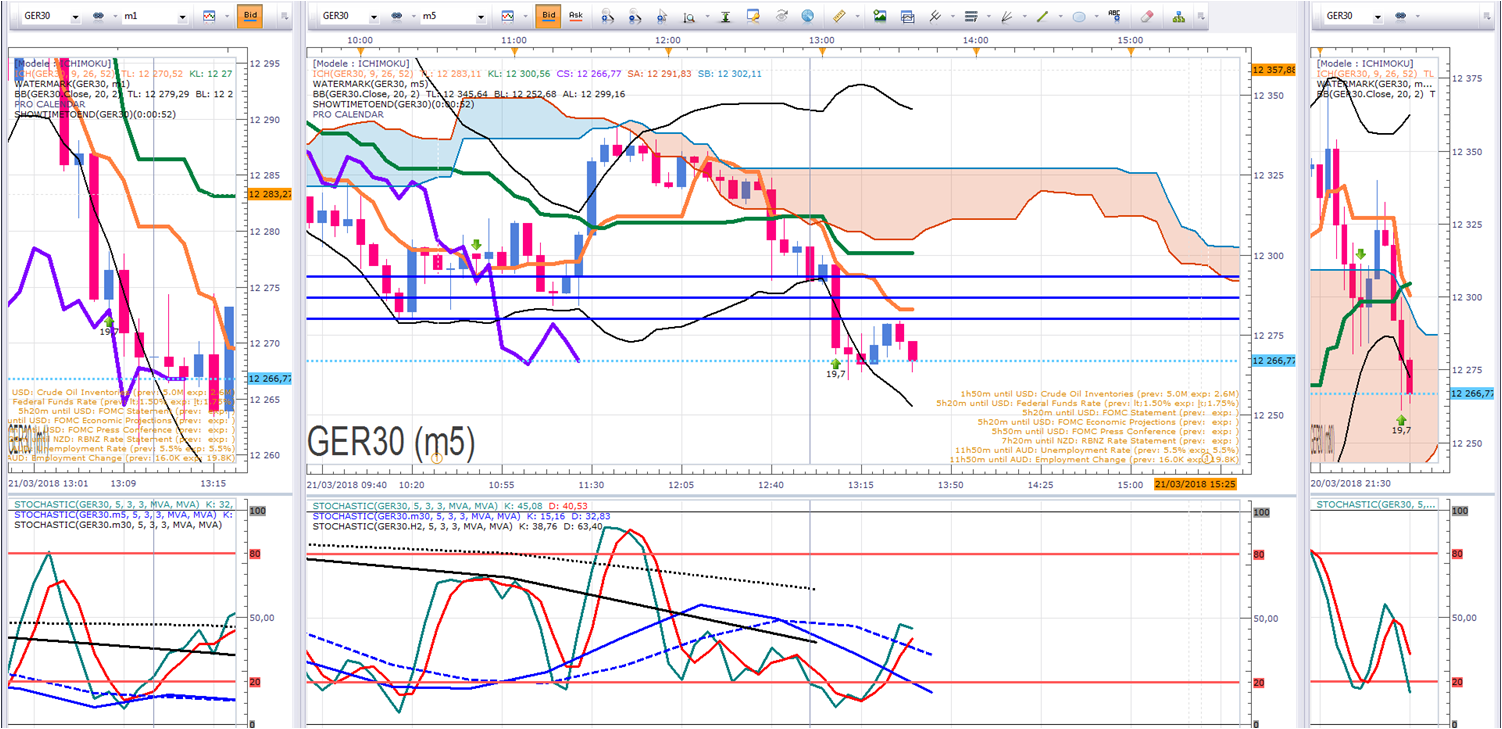Image resolution: width=1502 pixels, height=729 pixels.
Task: Toggle the Ask price button
Action: (576, 17)
